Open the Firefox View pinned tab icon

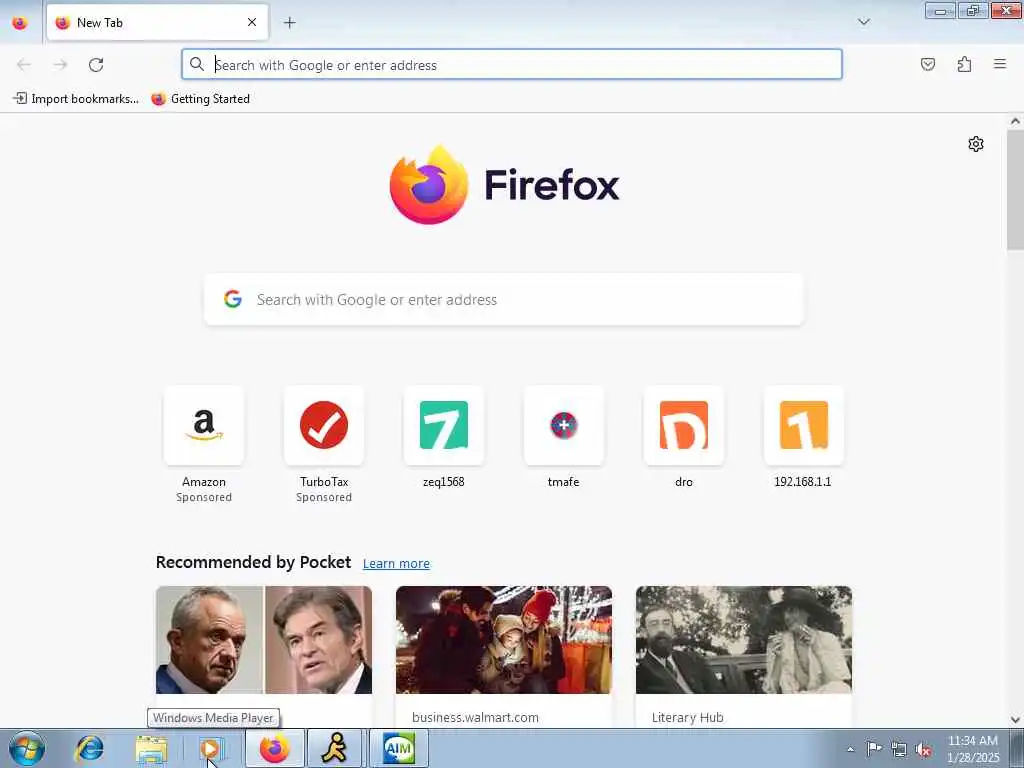20,23
